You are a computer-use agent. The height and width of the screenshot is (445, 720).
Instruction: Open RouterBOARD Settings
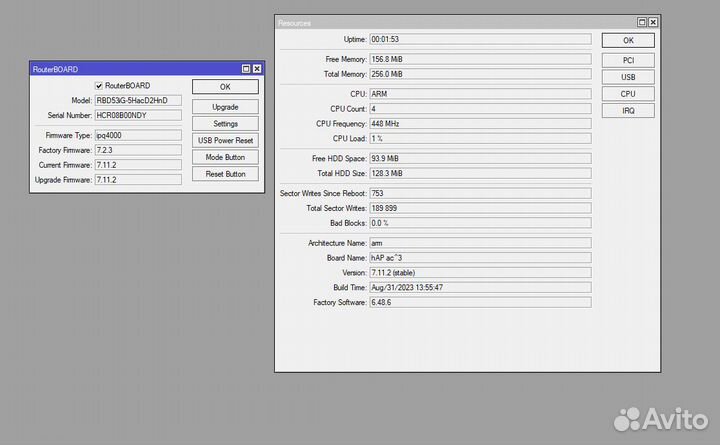click(225, 124)
